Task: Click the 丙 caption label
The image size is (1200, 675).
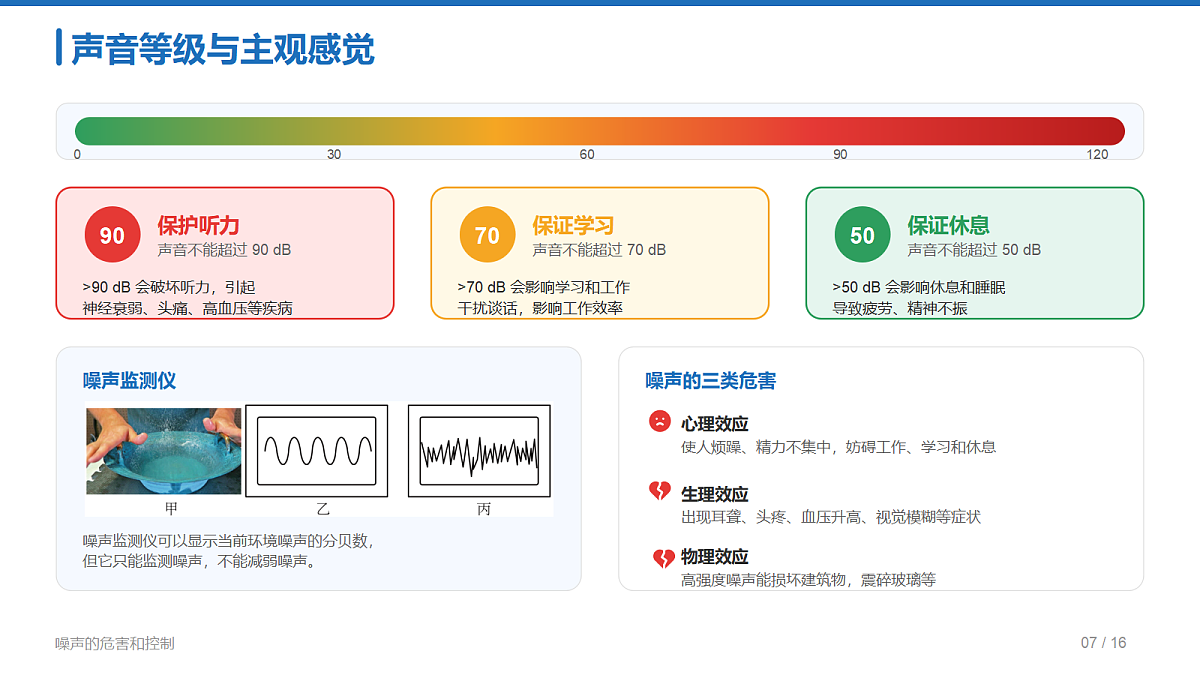Action: [x=484, y=509]
